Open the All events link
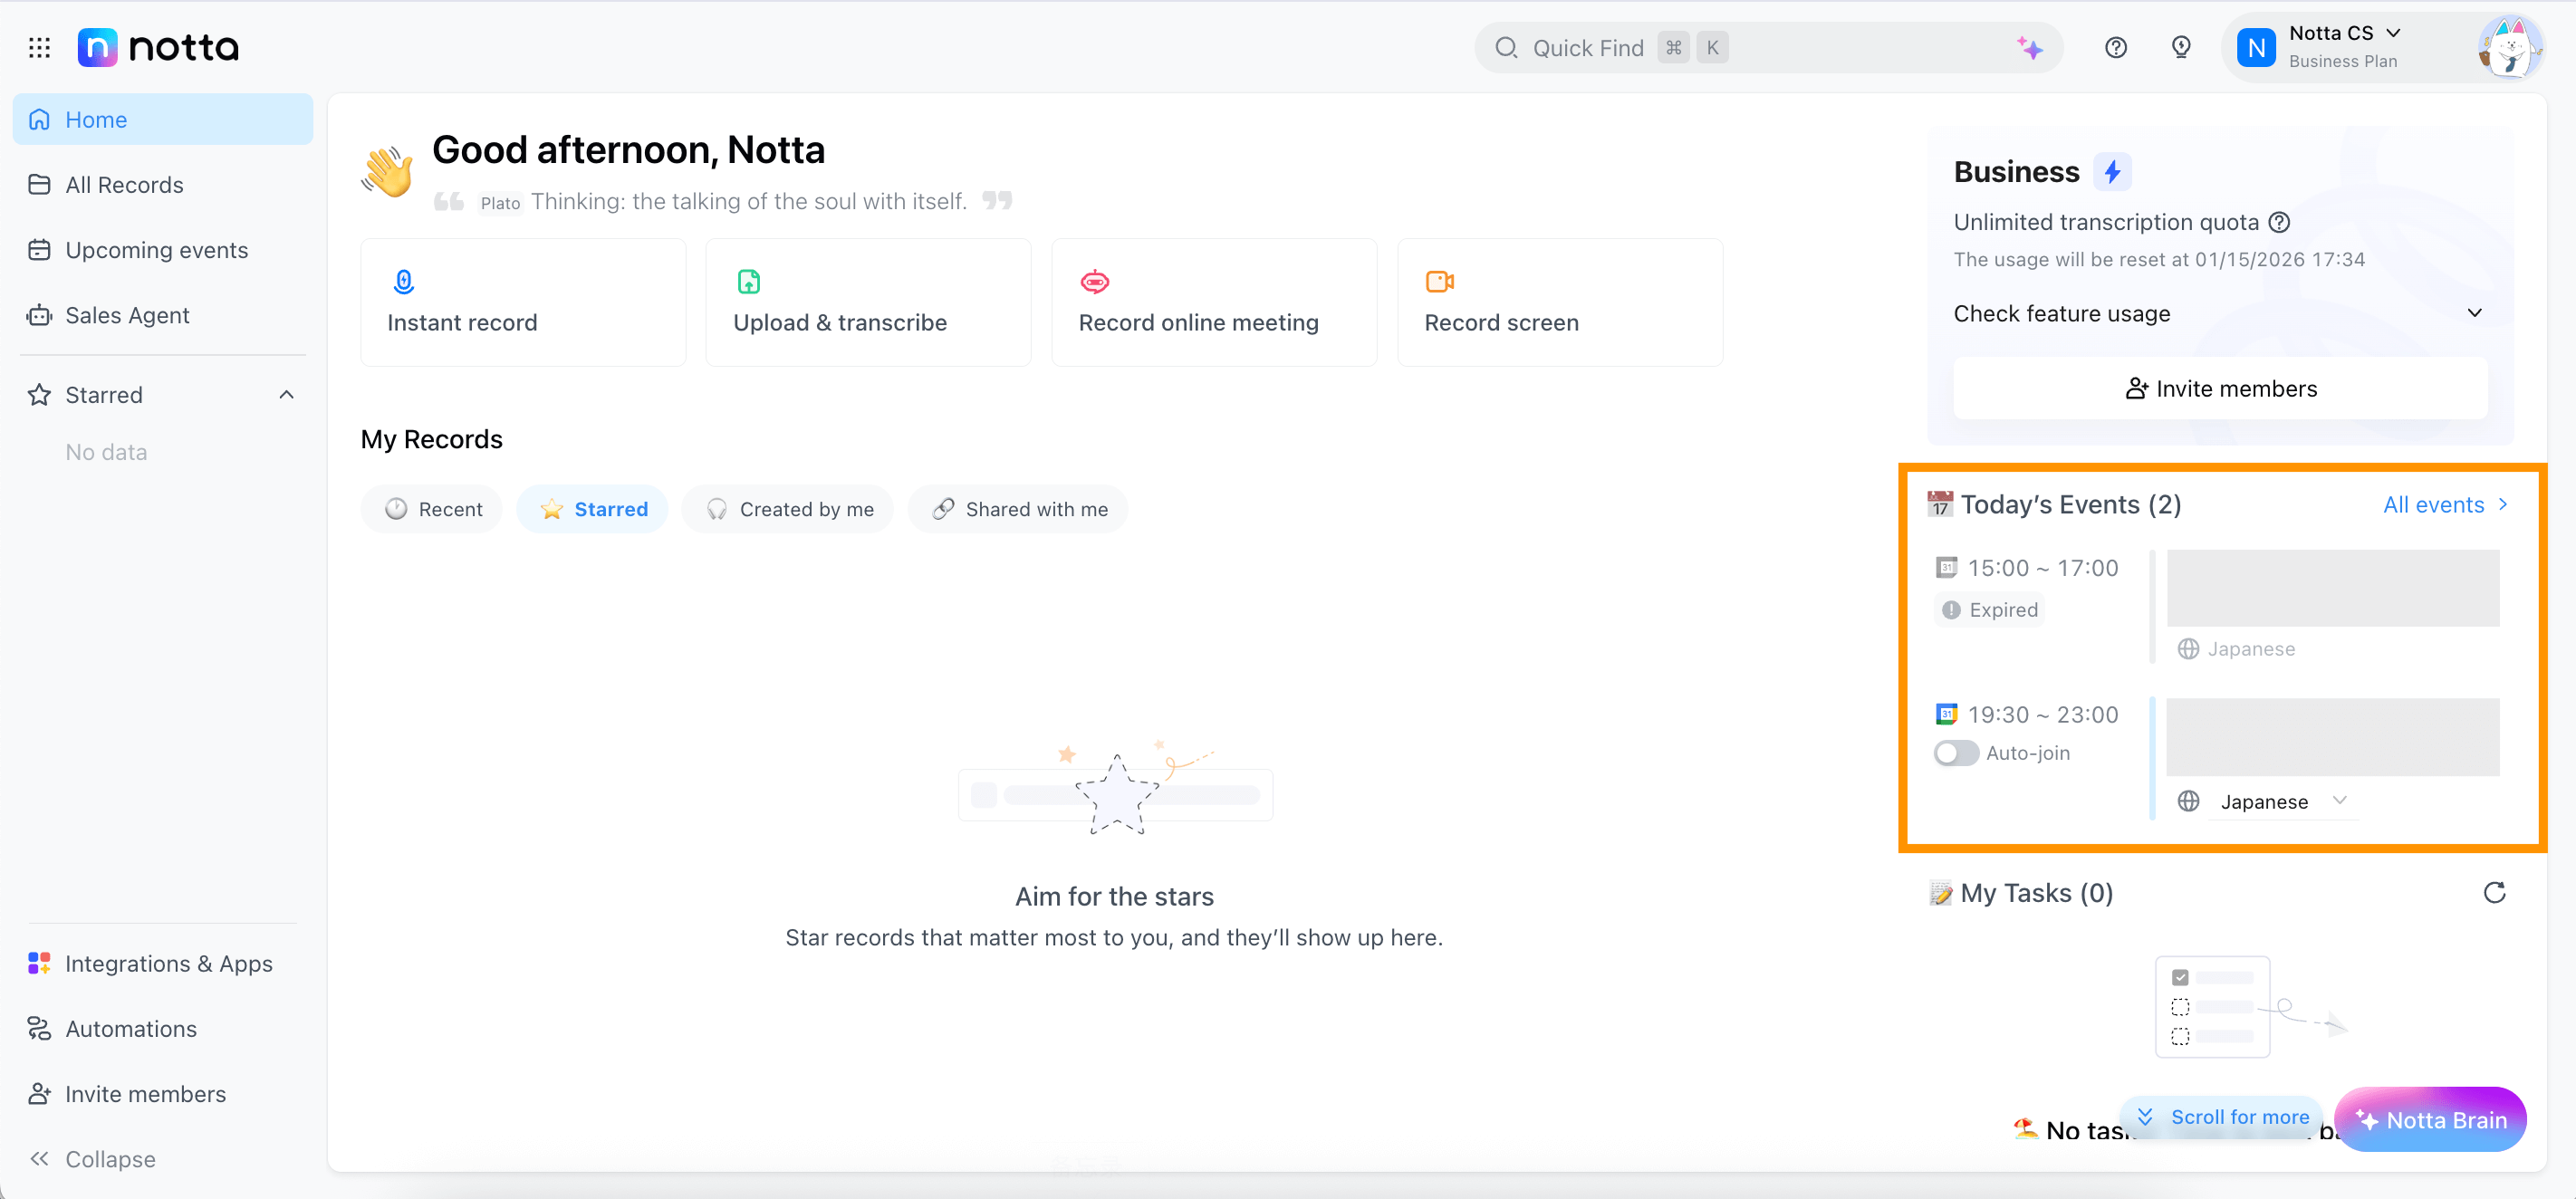2576x1199 pixels. click(x=2444, y=505)
